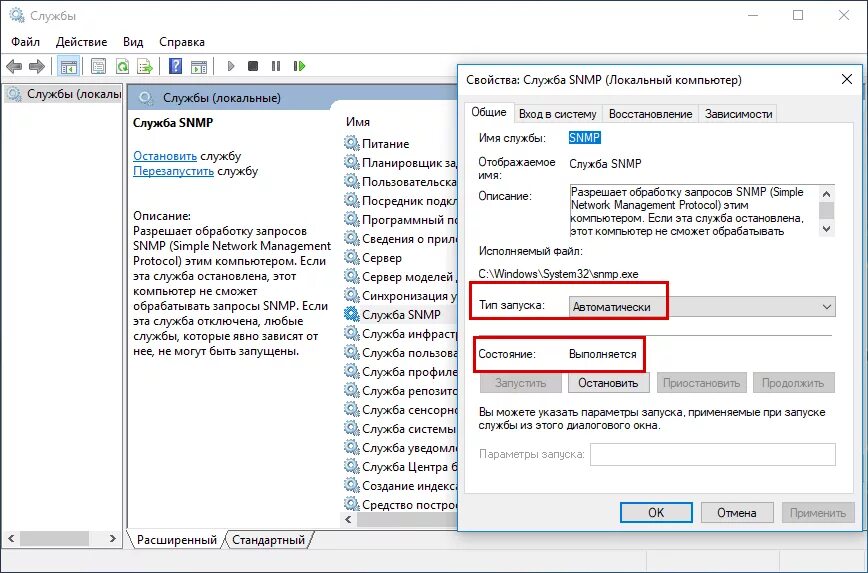Open the Файл menu
This screenshot has height=573, width=868.
click(25, 42)
